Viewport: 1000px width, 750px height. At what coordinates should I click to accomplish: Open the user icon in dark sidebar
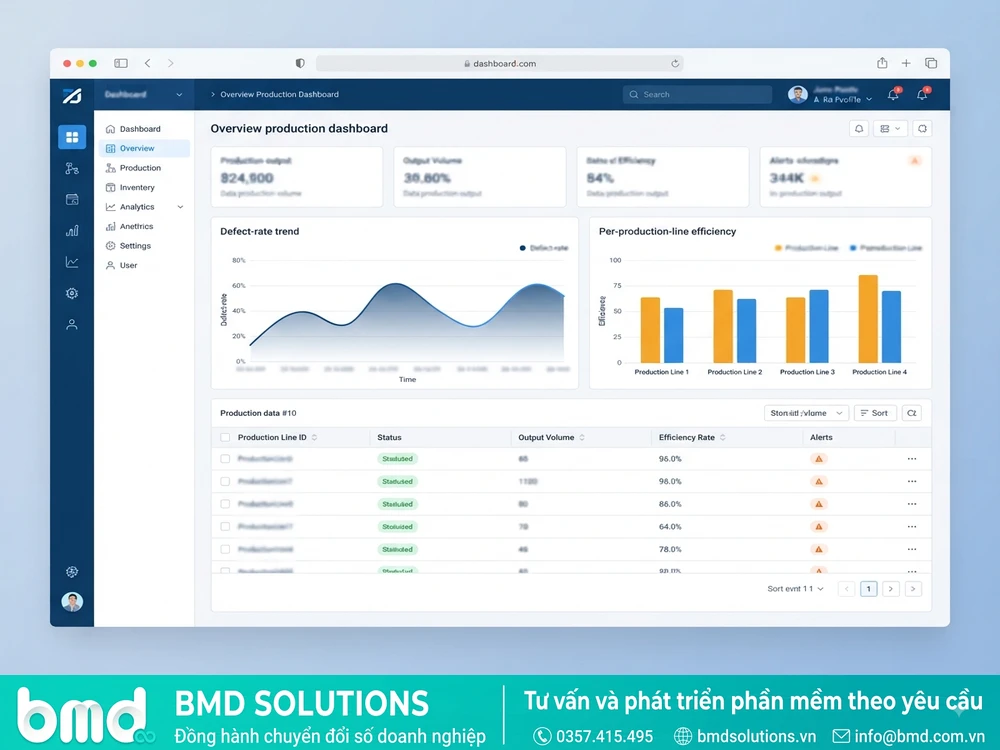pos(72,325)
